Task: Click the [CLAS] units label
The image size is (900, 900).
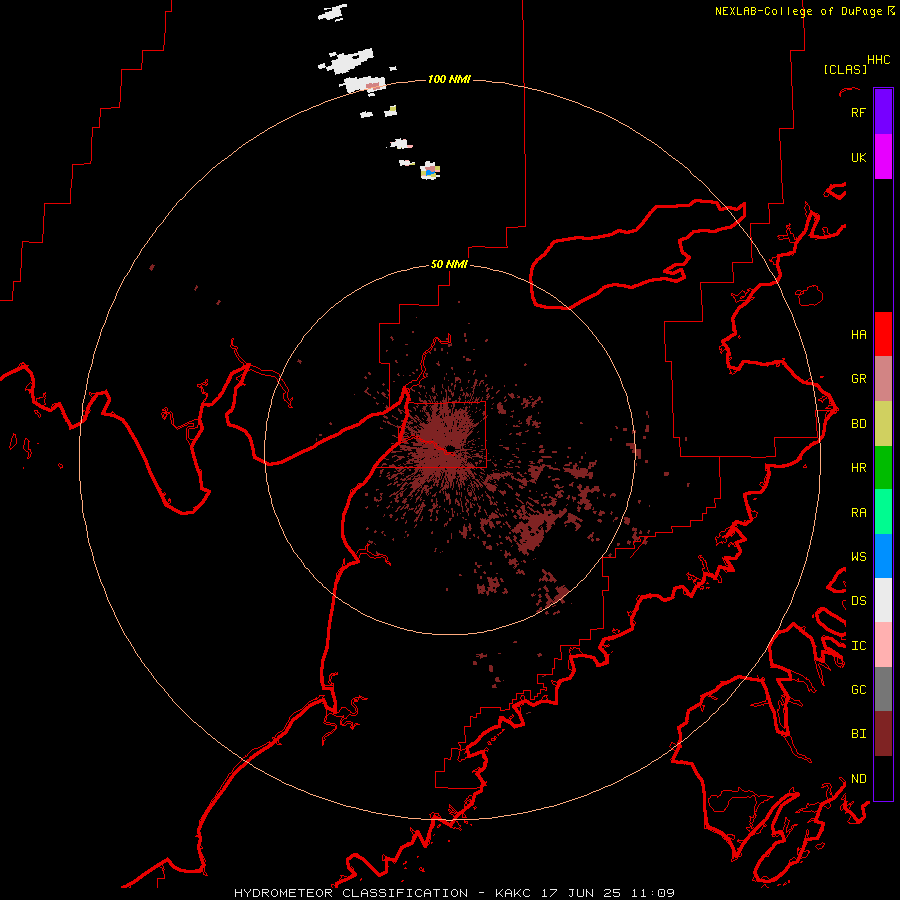Action: pyautogui.click(x=845, y=69)
